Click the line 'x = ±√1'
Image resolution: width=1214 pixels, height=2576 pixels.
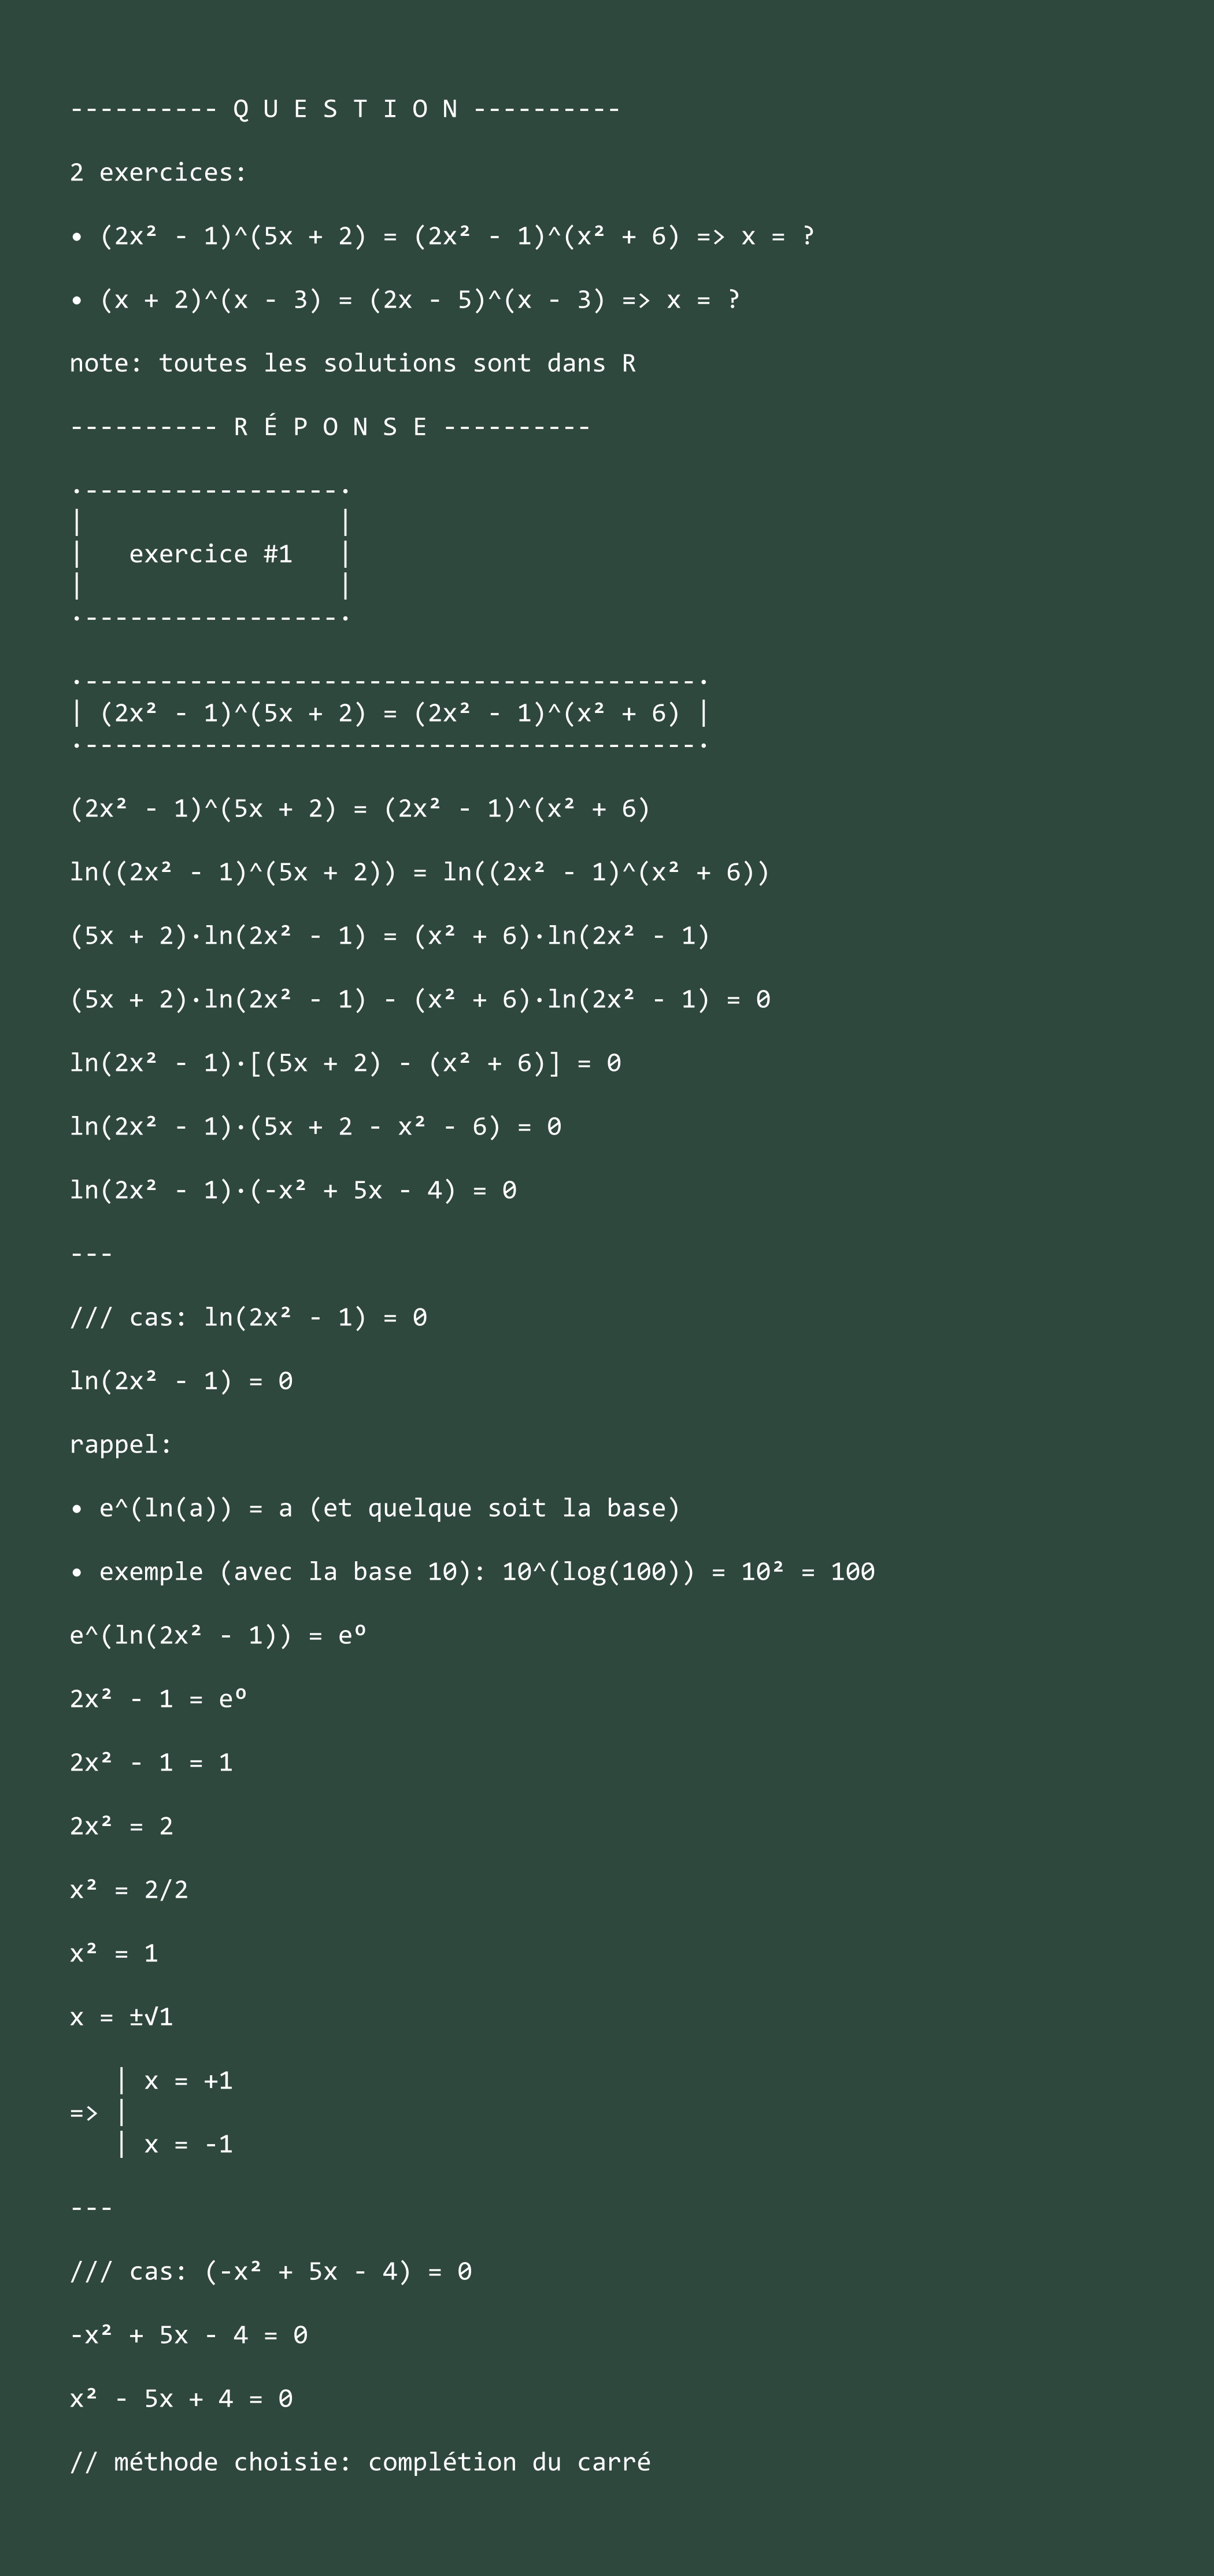121,2016
